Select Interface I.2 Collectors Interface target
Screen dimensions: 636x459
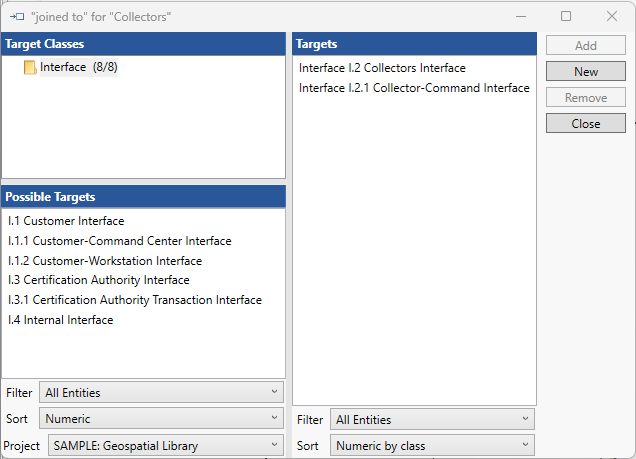382,68
